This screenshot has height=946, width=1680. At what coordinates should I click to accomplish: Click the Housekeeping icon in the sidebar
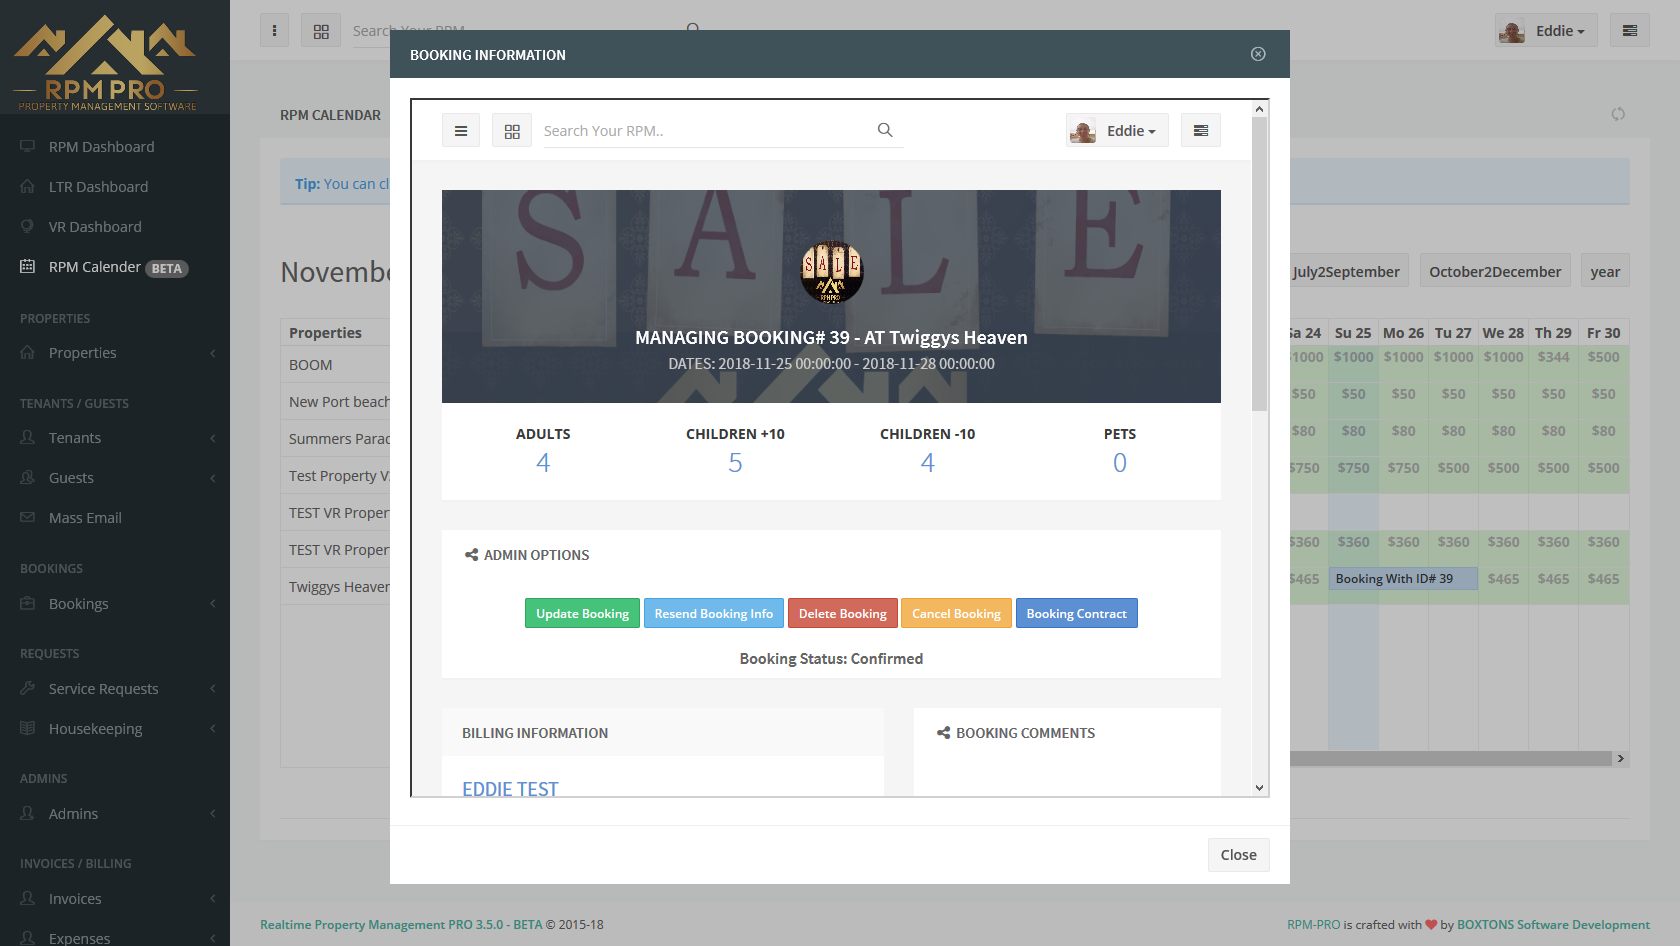click(28, 729)
